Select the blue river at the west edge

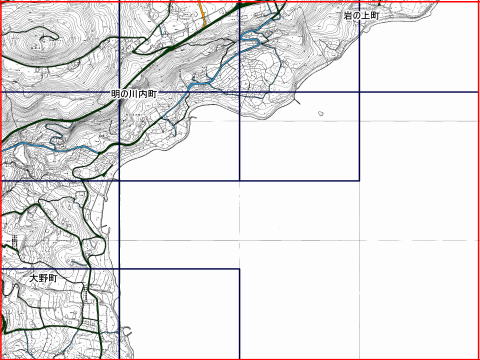tap(50, 147)
